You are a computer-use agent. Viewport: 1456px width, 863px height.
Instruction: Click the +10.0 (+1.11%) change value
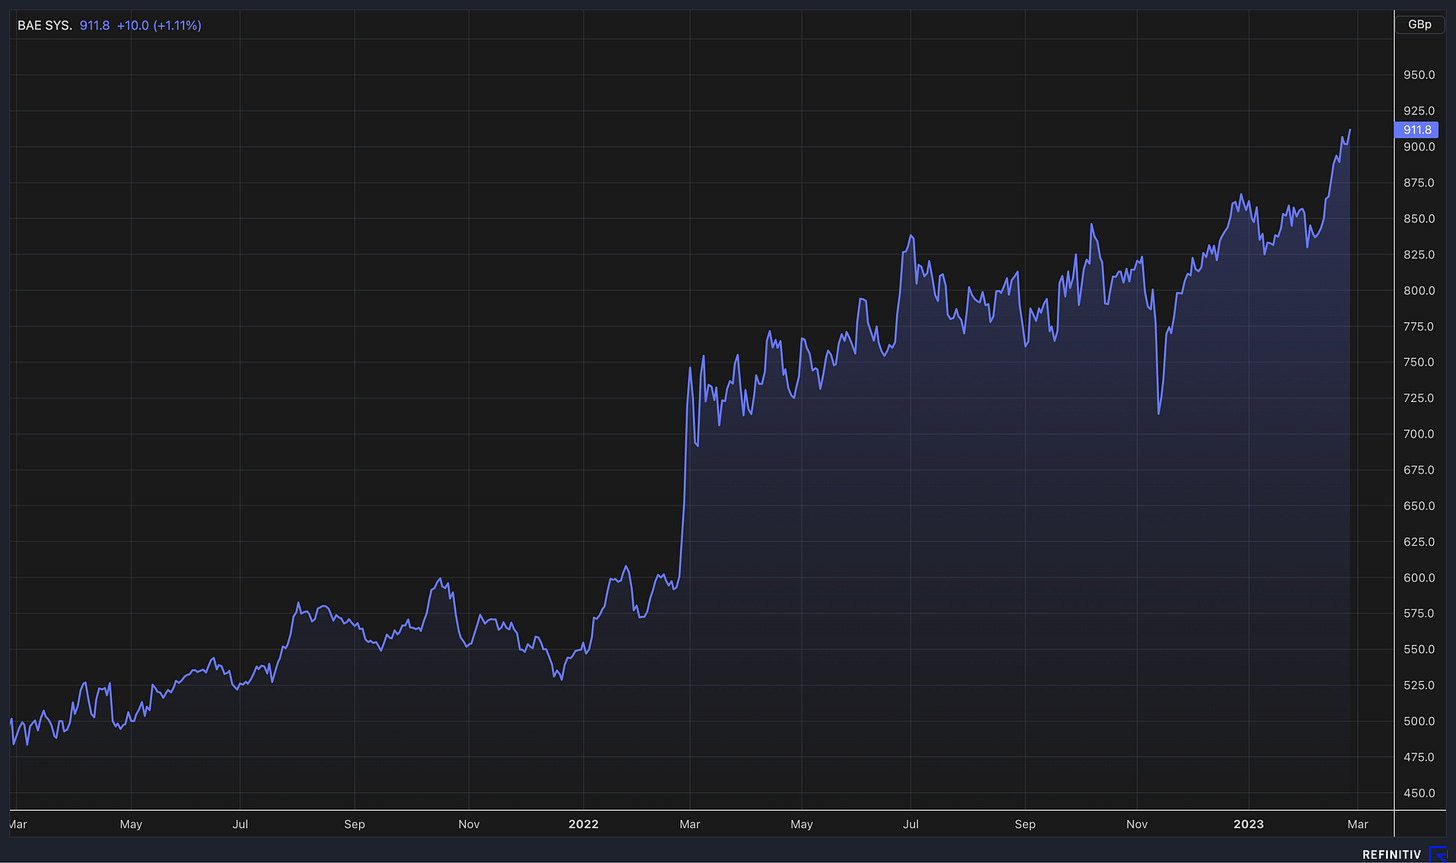[159, 25]
